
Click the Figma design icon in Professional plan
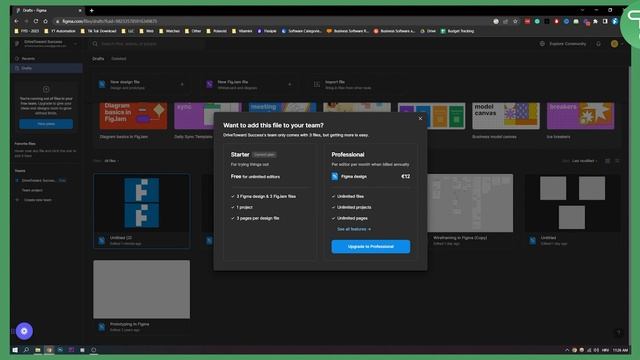(x=335, y=176)
